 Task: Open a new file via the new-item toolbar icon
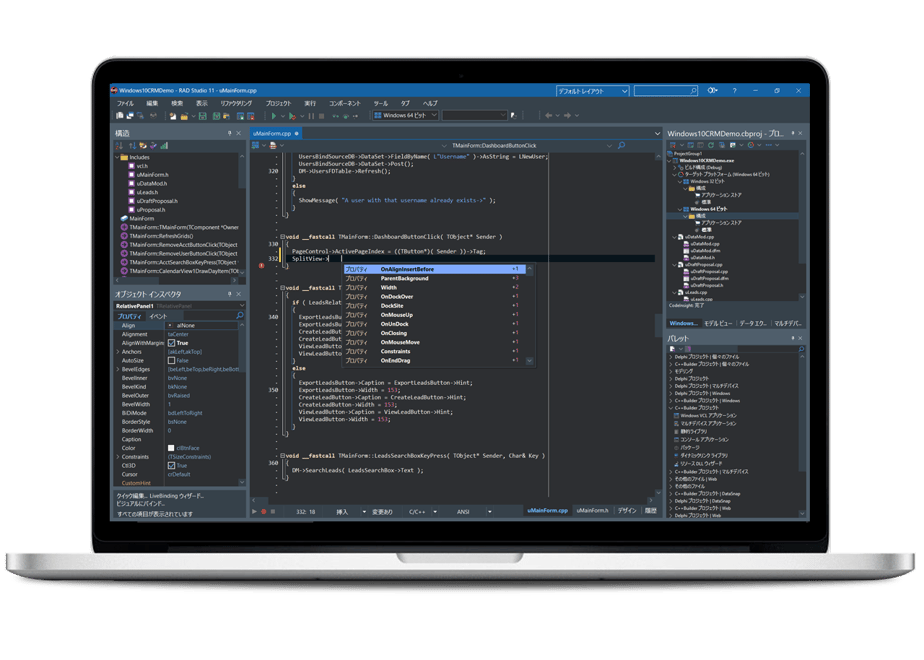point(172,115)
